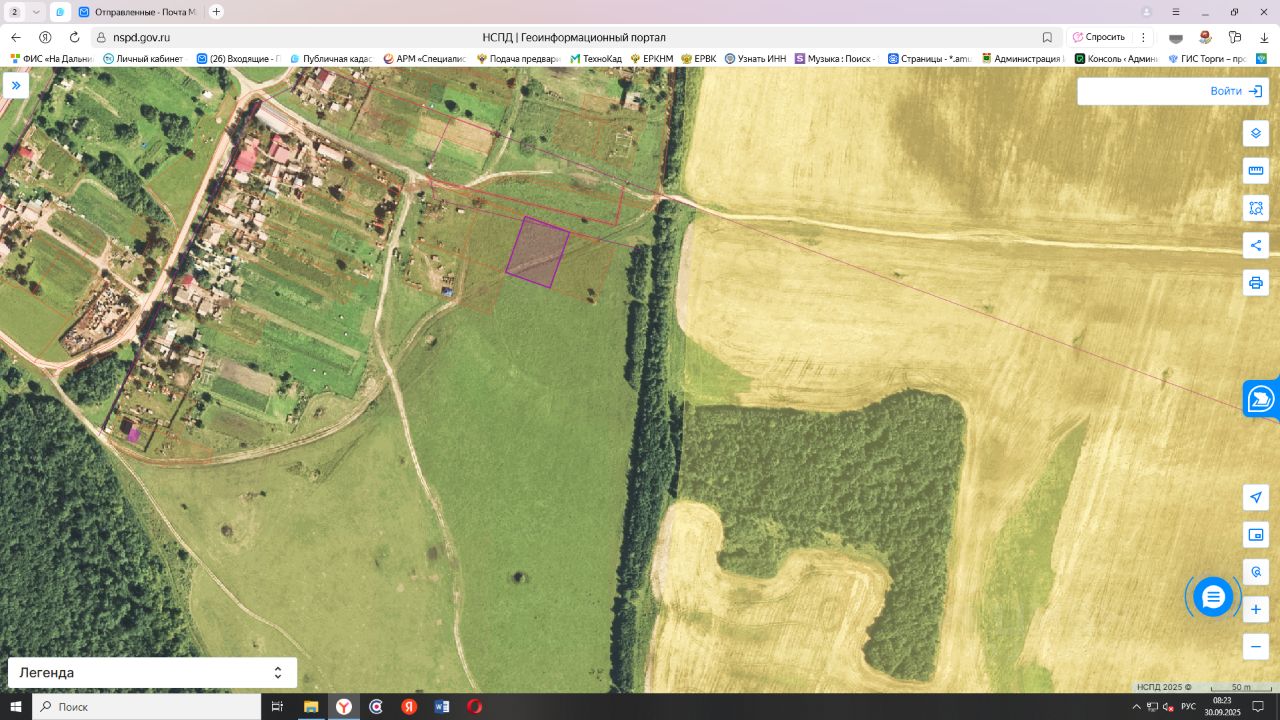This screenshot has height=720, width=1280.
Task: Open the three-dot menu next to Спросить
Action: pyautogui.click(x=1143, y=37)
